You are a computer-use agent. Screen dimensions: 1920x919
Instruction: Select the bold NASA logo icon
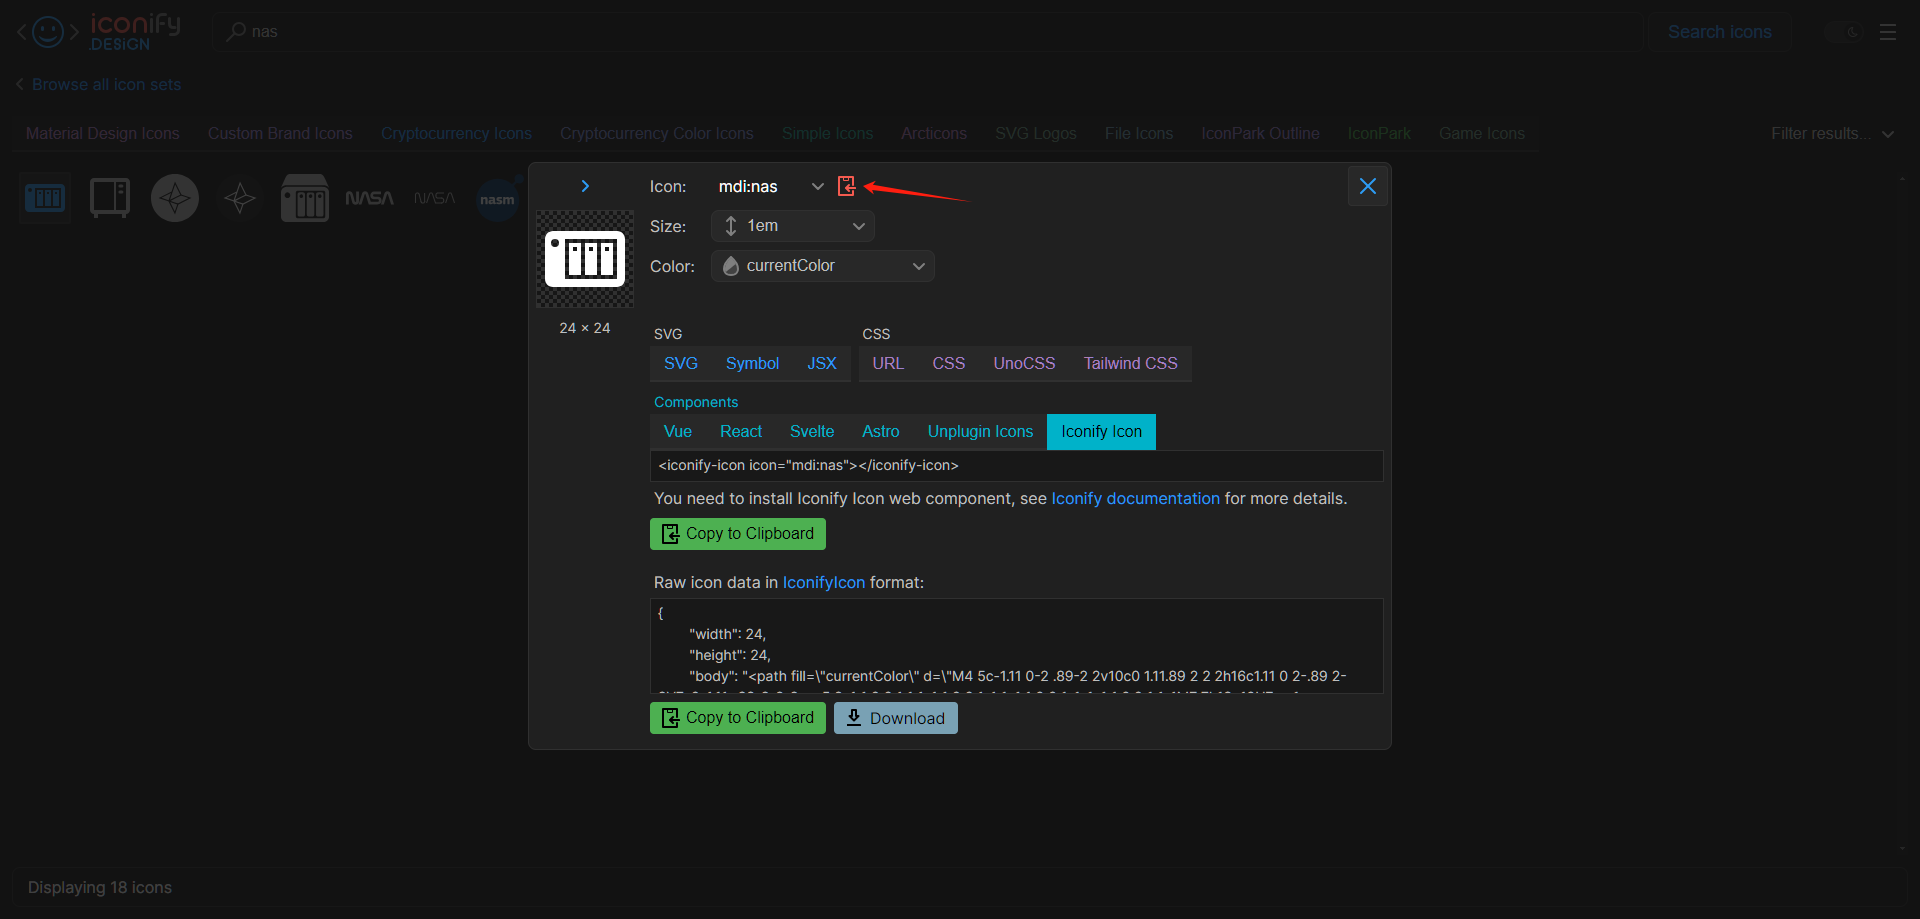tap(370, 198)
